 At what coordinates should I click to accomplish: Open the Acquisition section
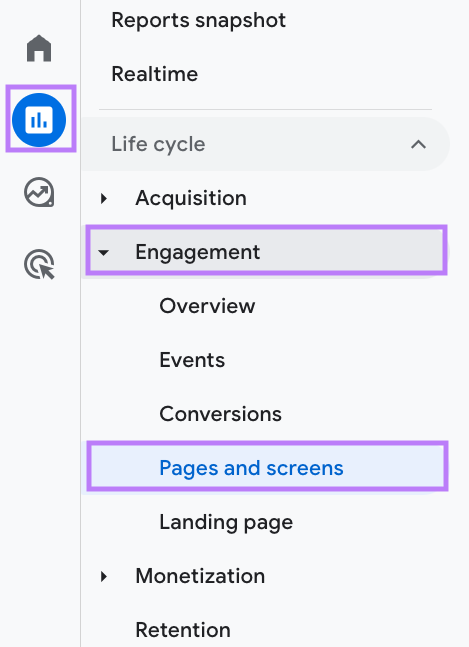tap(191, 198)
